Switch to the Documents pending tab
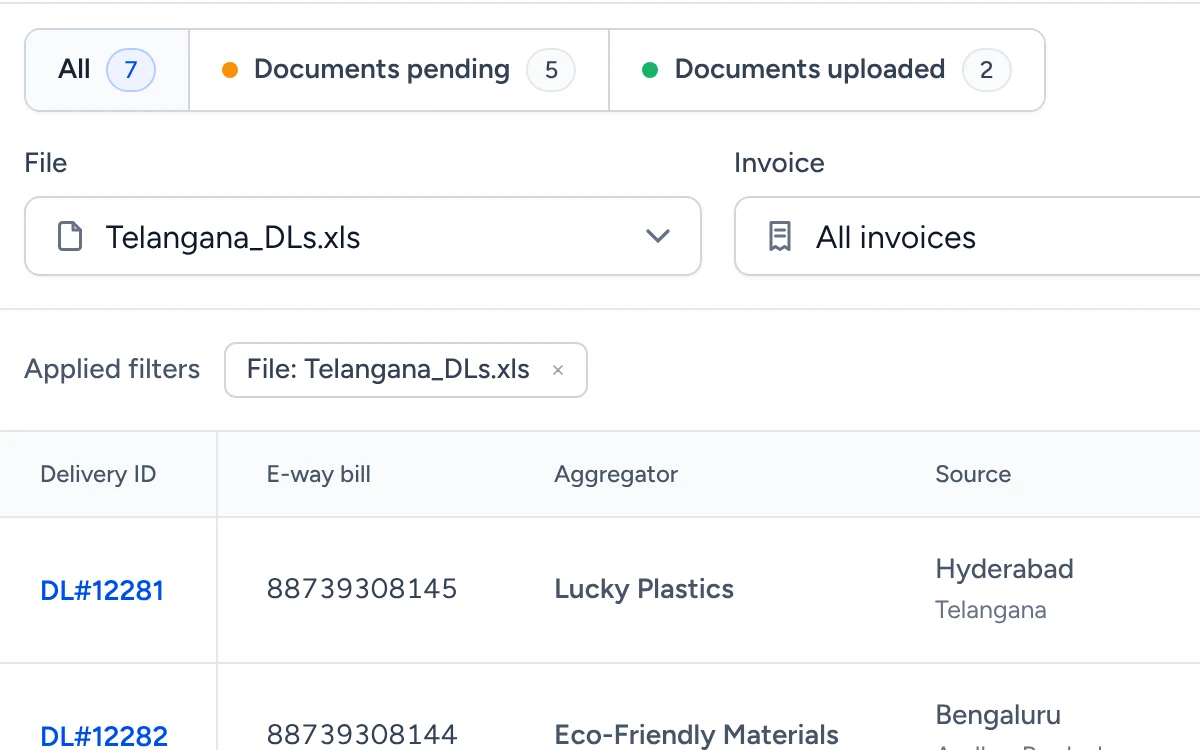This screenshot has width=1200, height=750. [x=398, y=70]
